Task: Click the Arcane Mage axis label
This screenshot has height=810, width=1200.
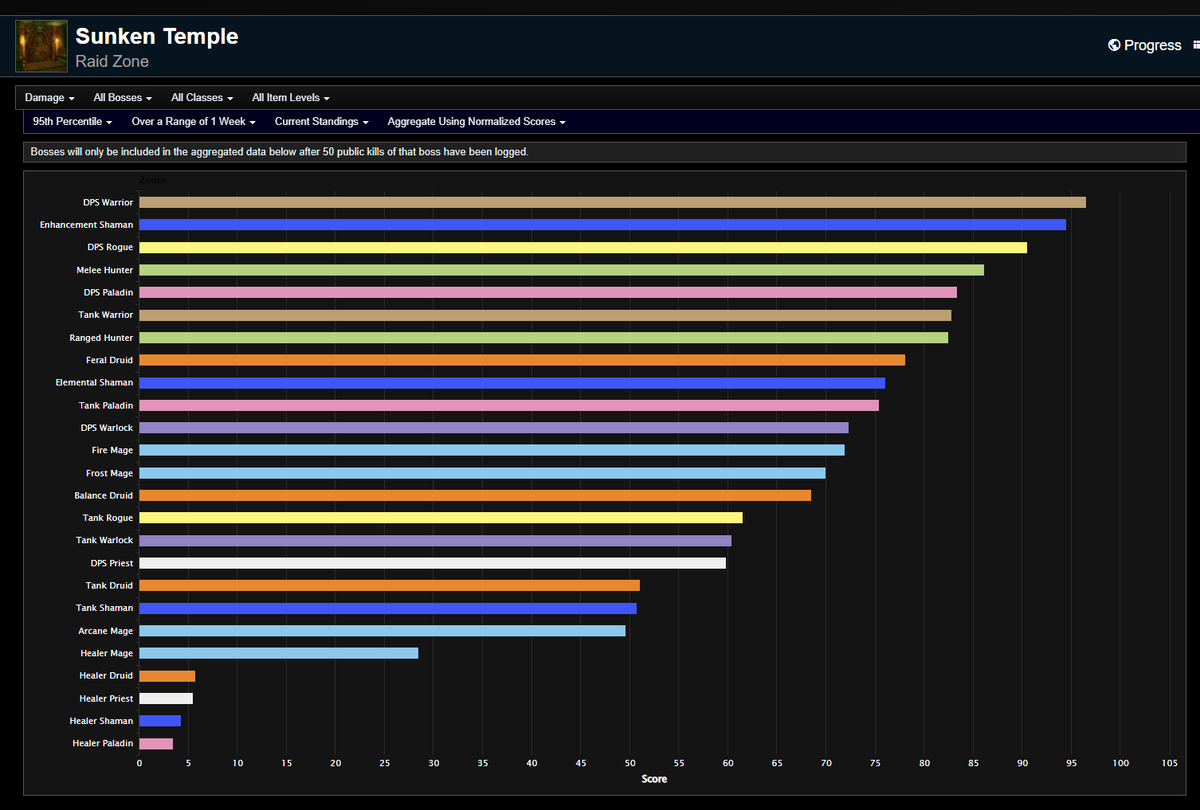Action: coord(106,631)
